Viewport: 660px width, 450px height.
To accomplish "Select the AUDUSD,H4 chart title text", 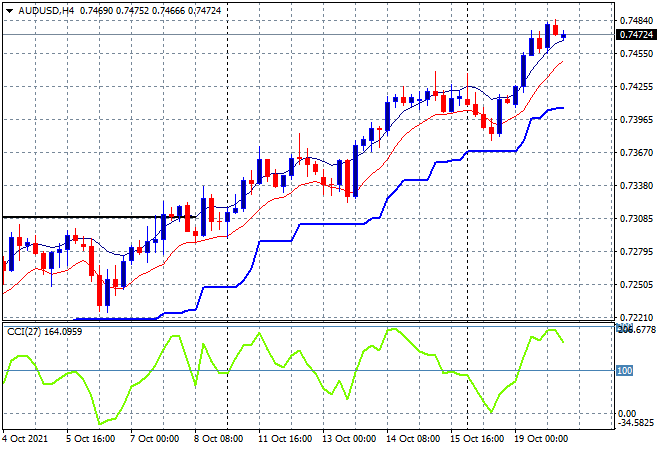I will [46, 11].
